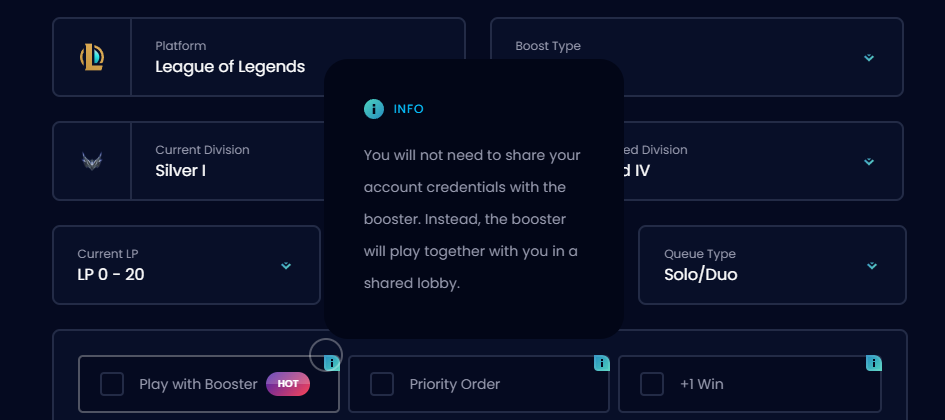Viewport: 945px width, 420px height.
Task: Click the League of Legends logo icon
Action: 92,57
